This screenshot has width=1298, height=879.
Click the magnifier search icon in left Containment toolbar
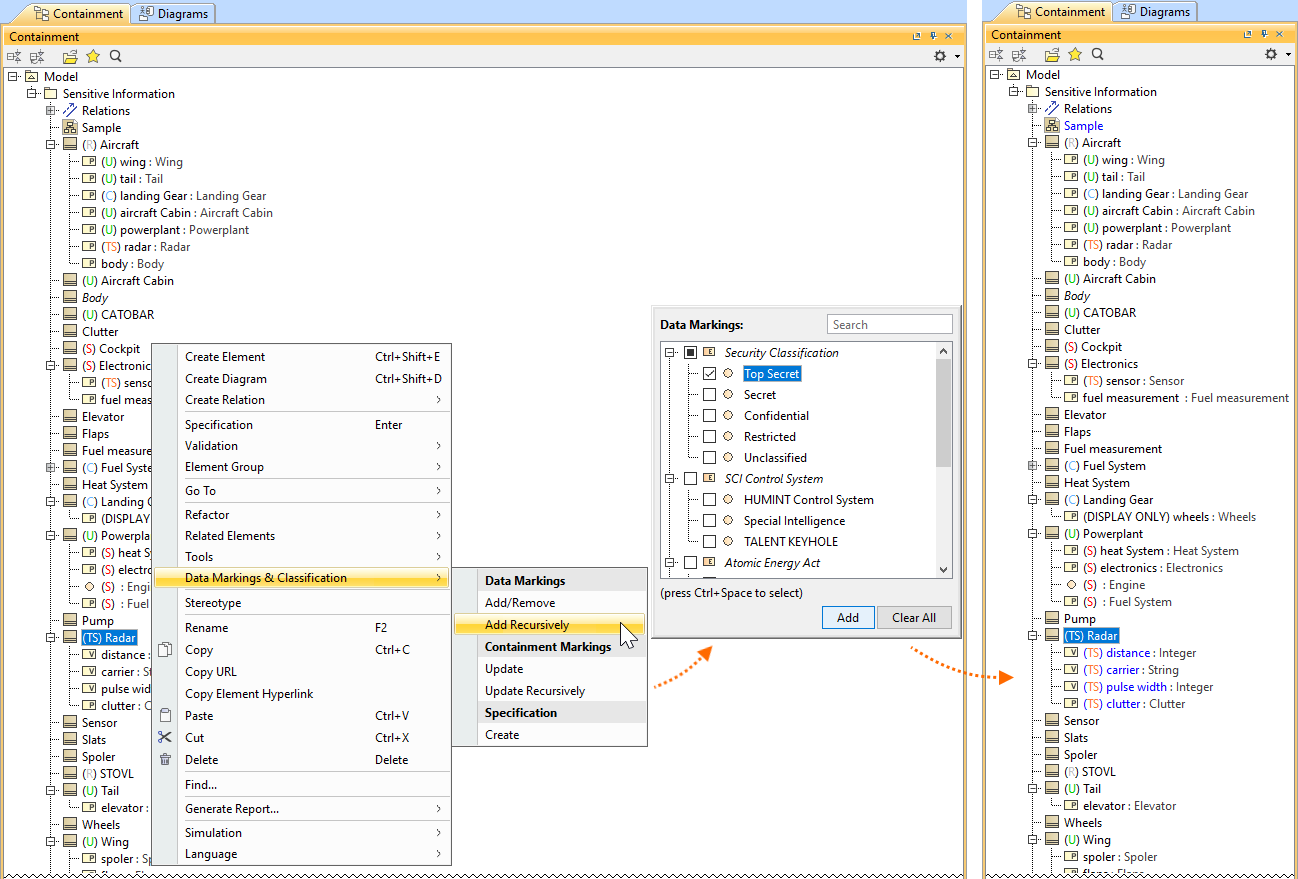pyautogui.click(x=116, y=57)
